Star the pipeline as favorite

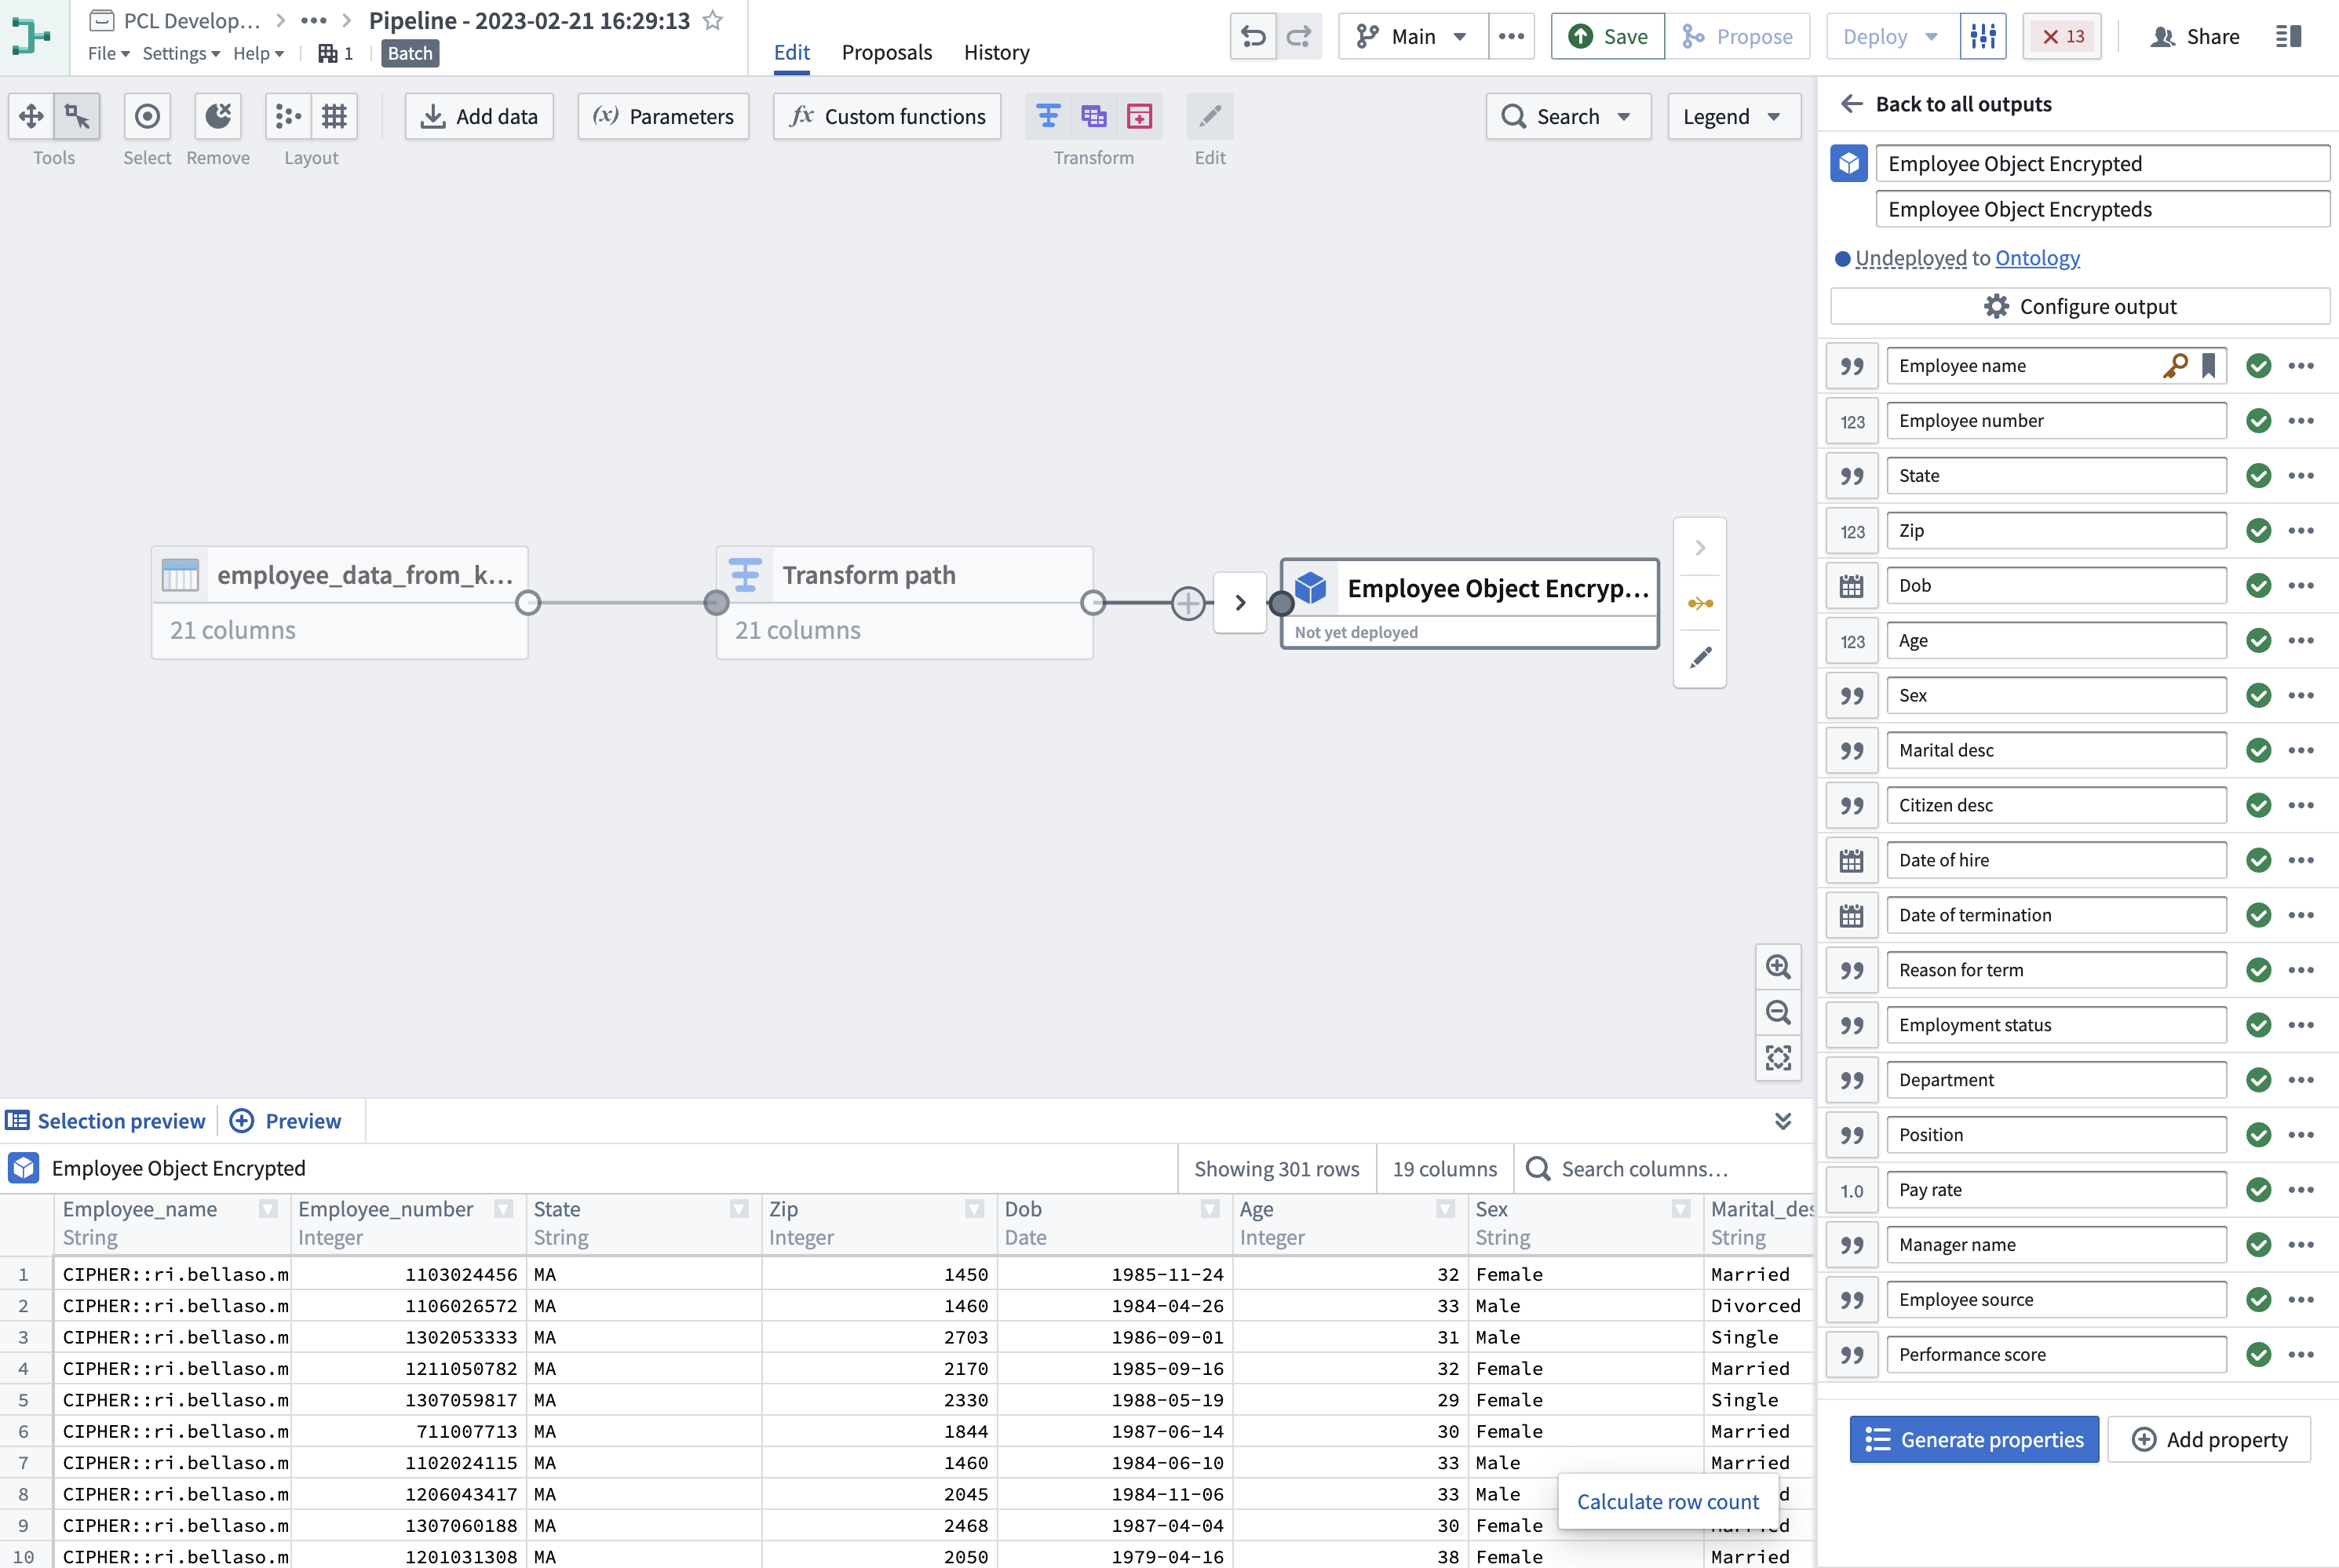[x=713, y=20]
